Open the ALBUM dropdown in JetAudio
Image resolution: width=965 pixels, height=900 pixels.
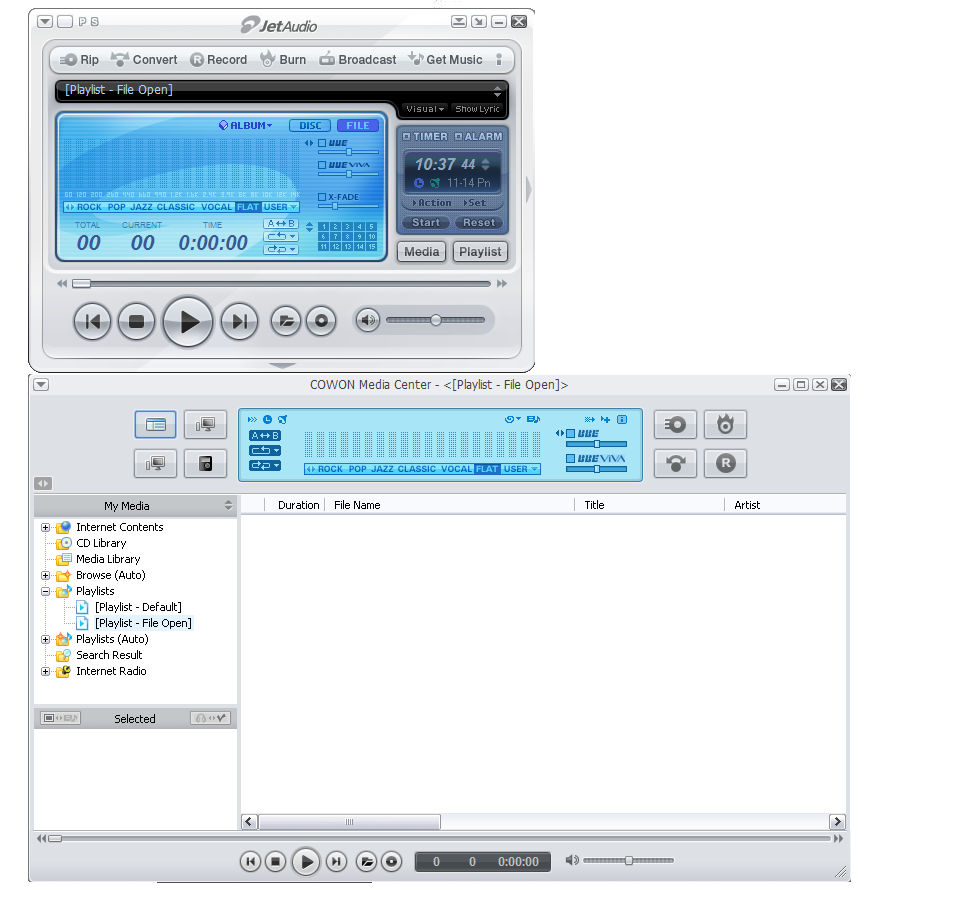(x=246, y=126)
